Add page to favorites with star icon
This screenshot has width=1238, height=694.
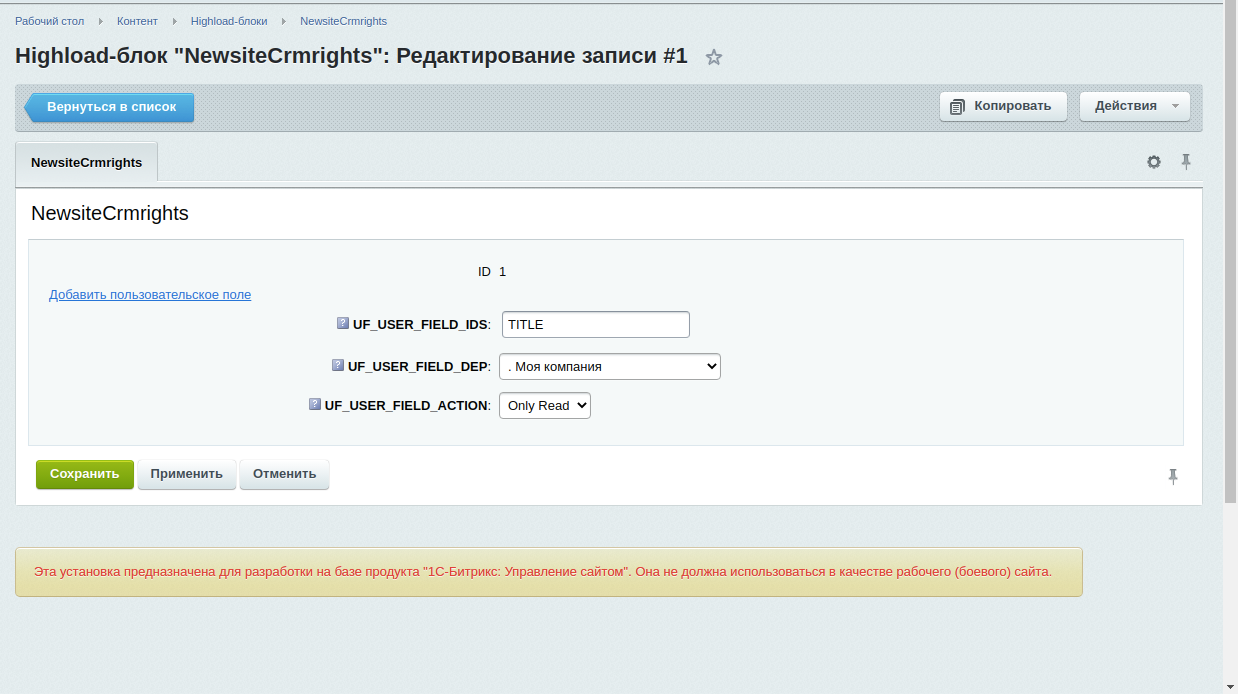click(714, 57)
